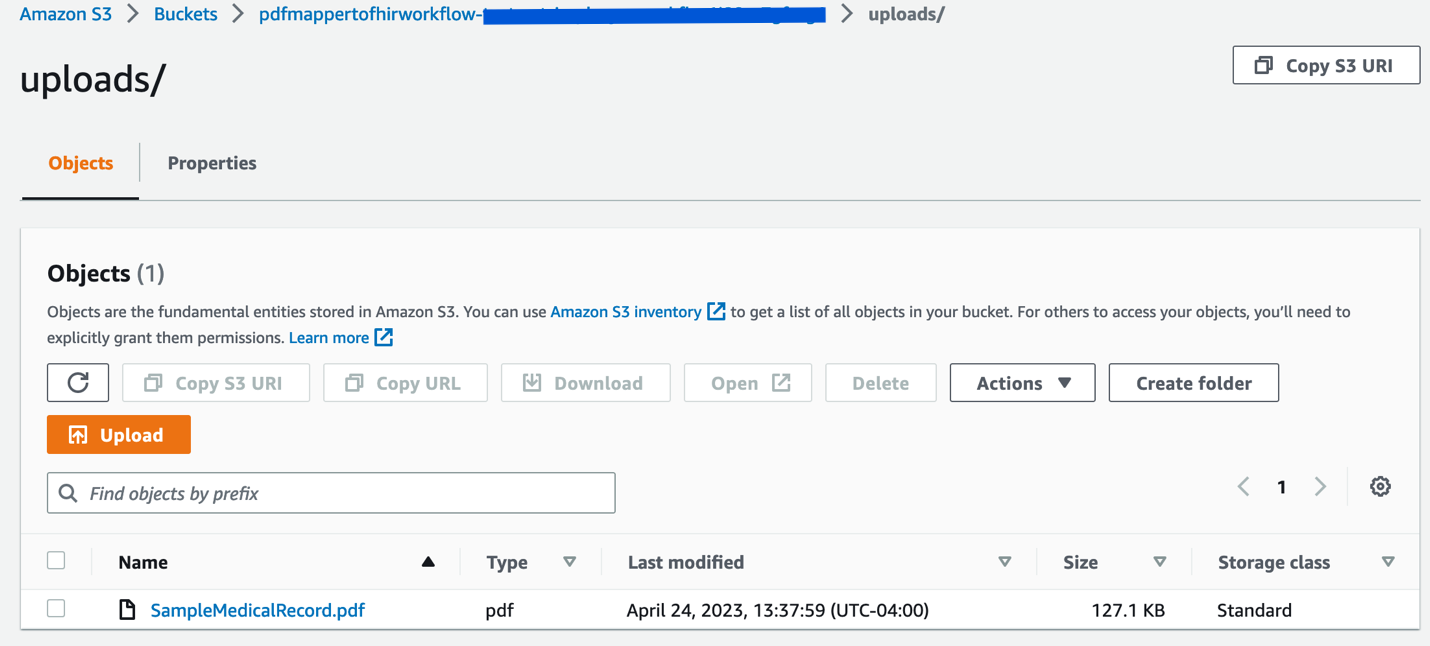The width and height of the screenshot is (1430, 646).
Task: Sort by Storage class column arrow
Action: 1388,562
